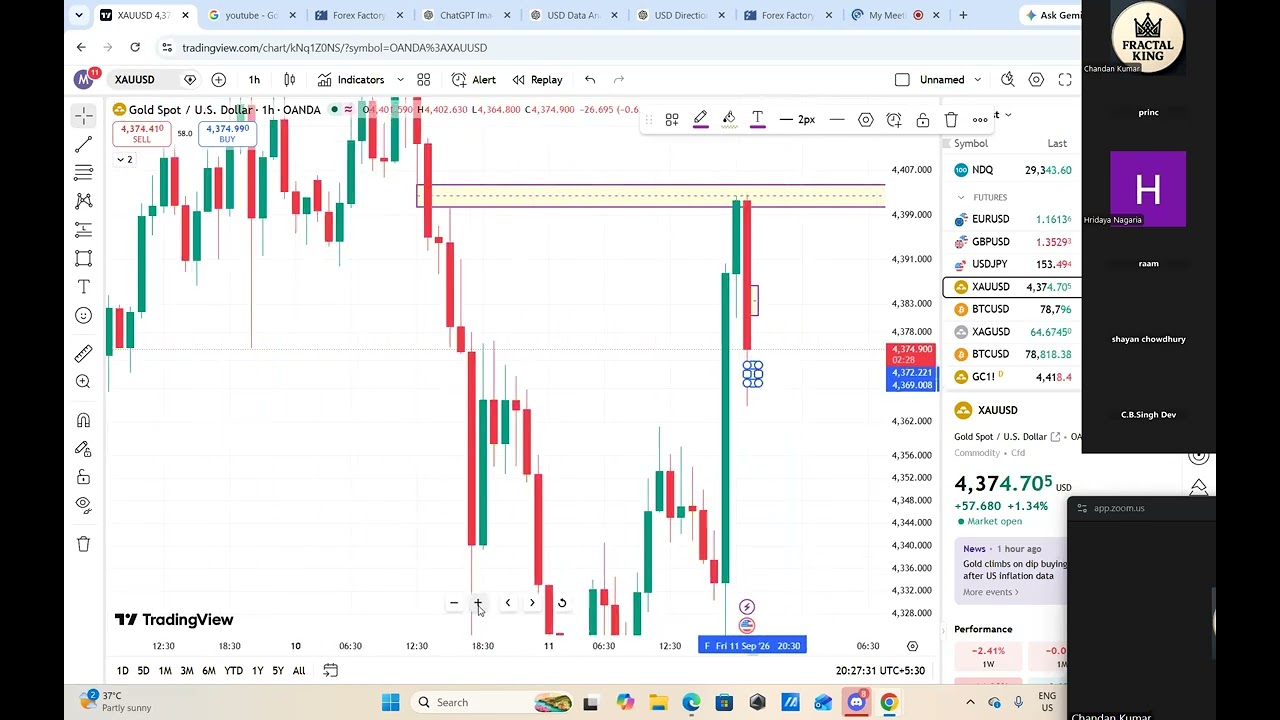
Task: Open the candlestick chart type selector
Action: tap(290, 80)
